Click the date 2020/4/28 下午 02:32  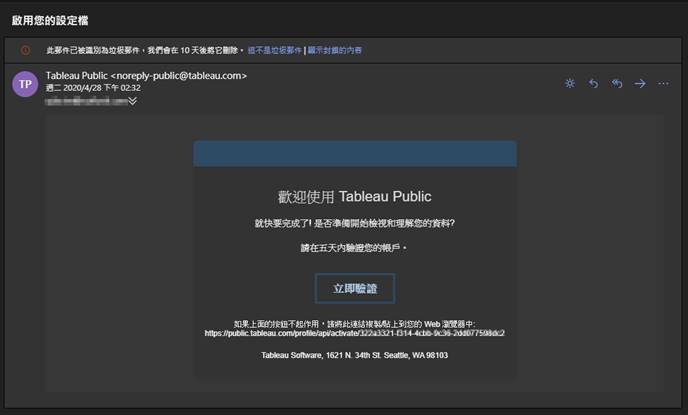93,88
